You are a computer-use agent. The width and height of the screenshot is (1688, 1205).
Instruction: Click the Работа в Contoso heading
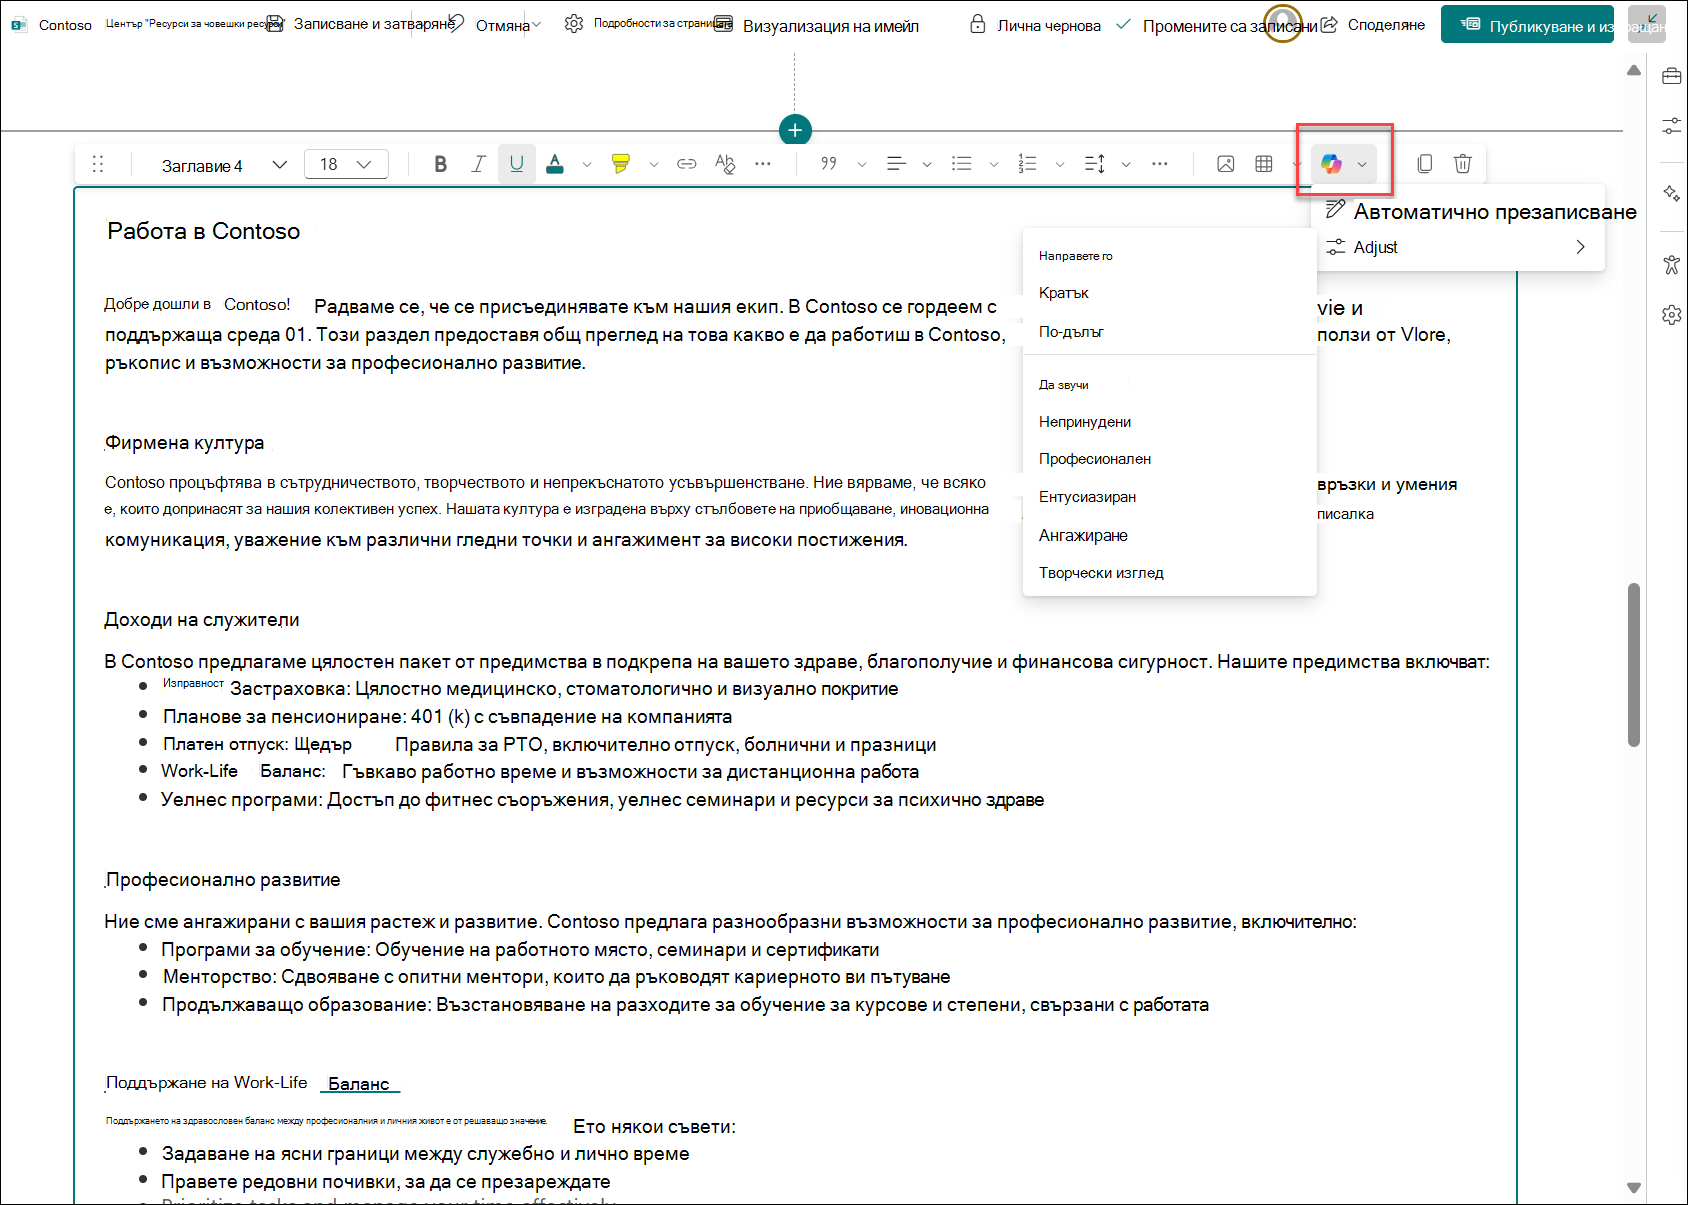[203, 231]
